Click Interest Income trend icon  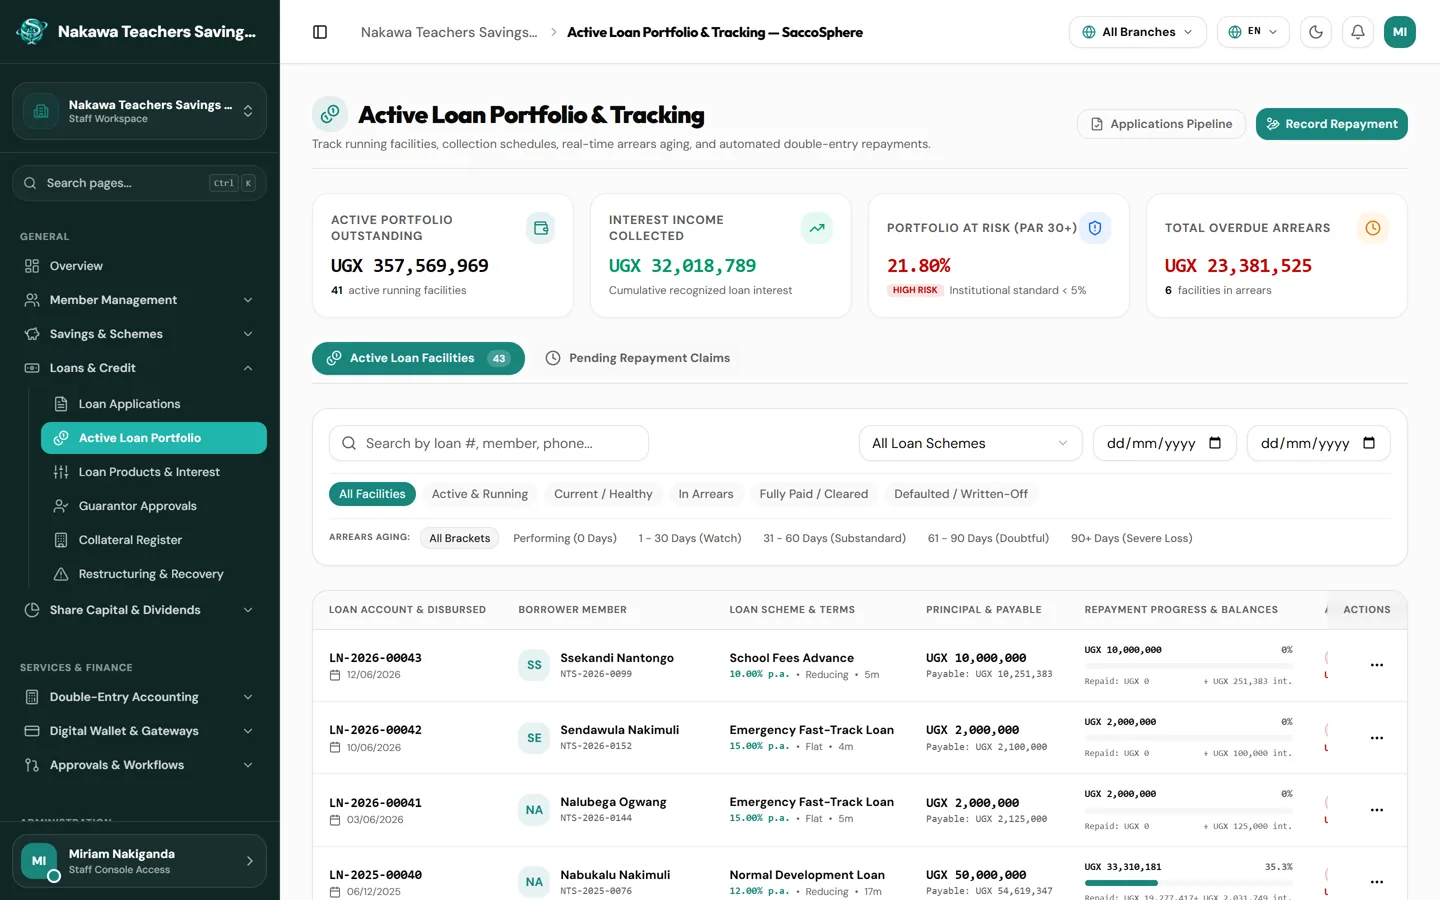[x=817, y=228]
